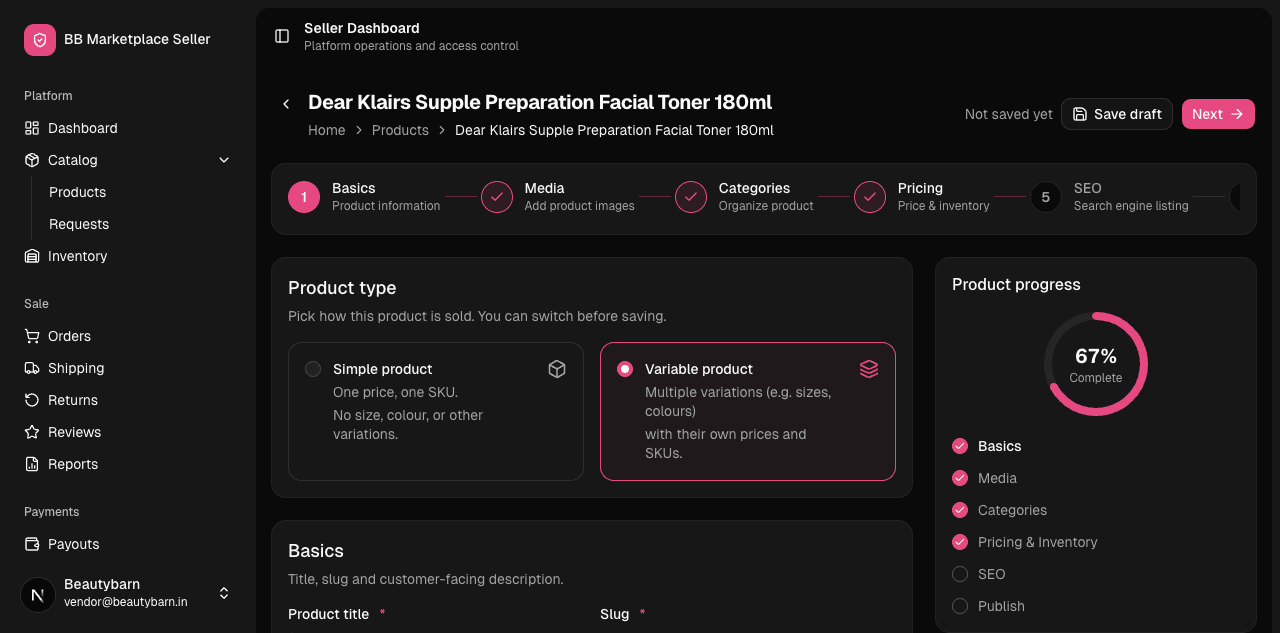
Task: Click the Returns arrow icon
Action: 32,400
